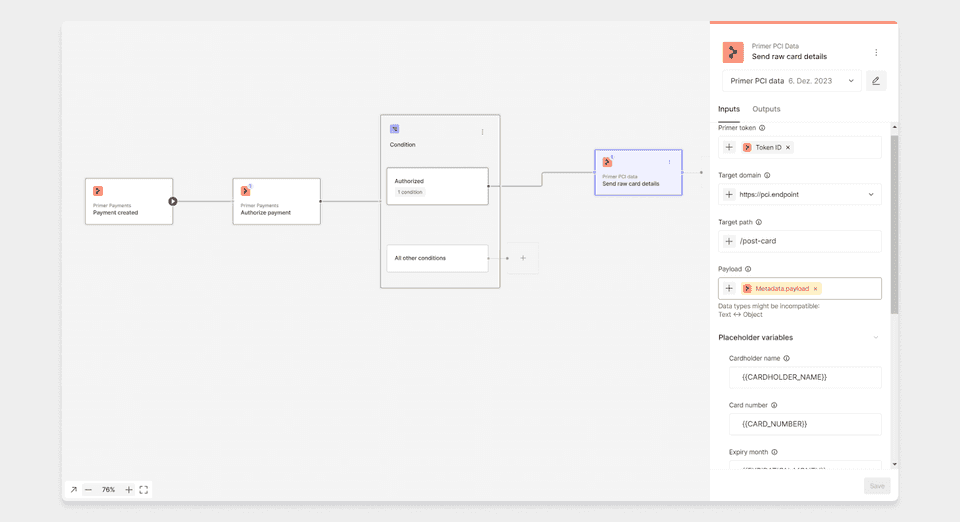Screen dimensions: 960x522
Task: Select the All other conditions branch
Action: tap(437, 258)
